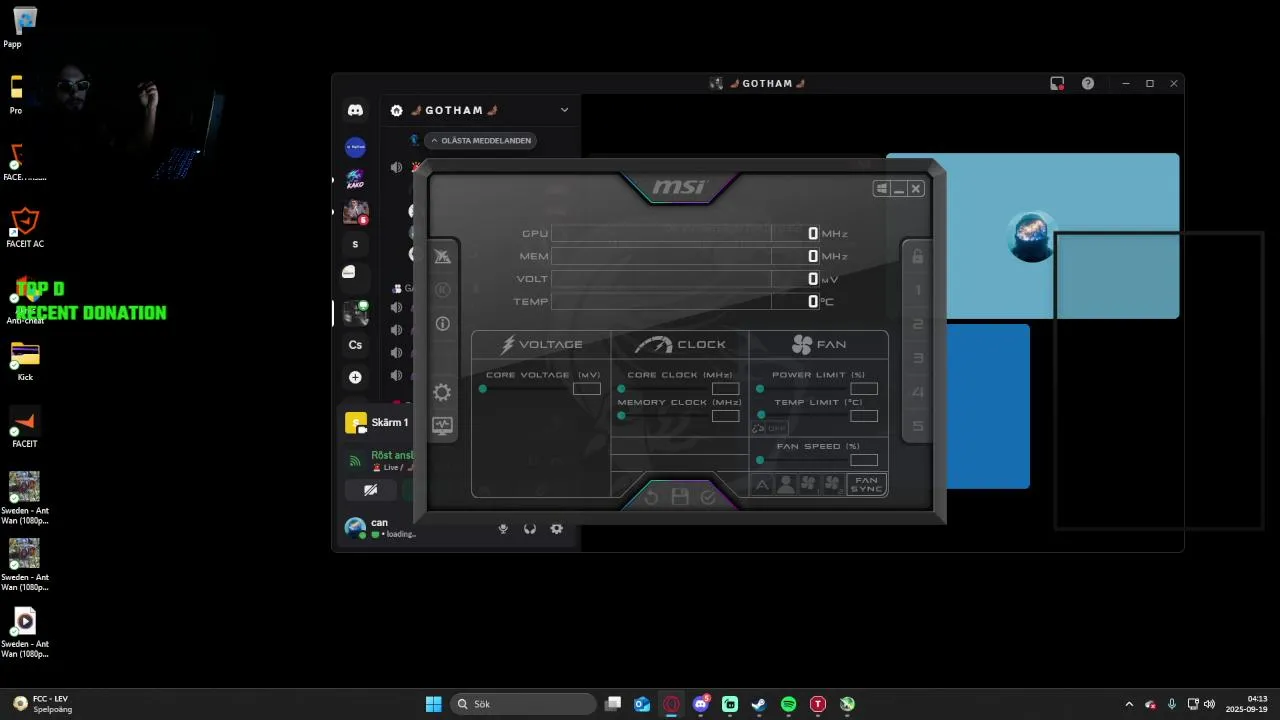Open Outlook from the taskbar

tap(642, 704)
